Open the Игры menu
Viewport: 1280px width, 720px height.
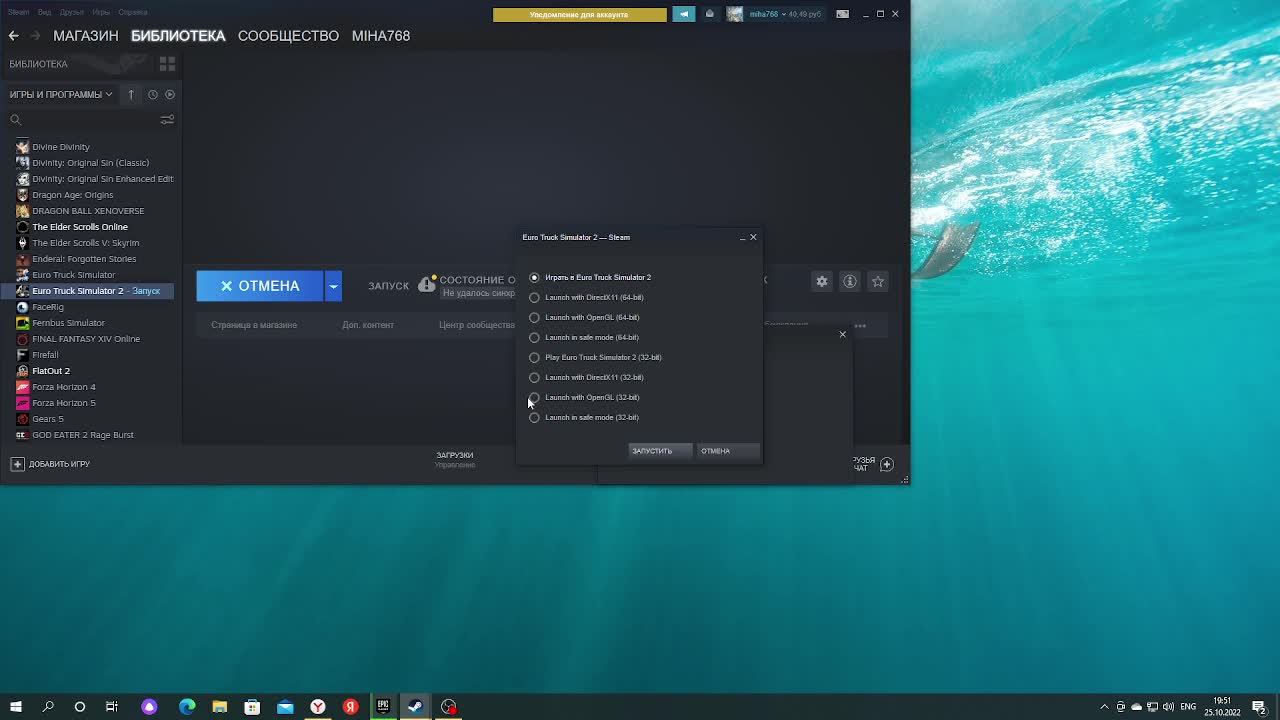coord(101,13)
